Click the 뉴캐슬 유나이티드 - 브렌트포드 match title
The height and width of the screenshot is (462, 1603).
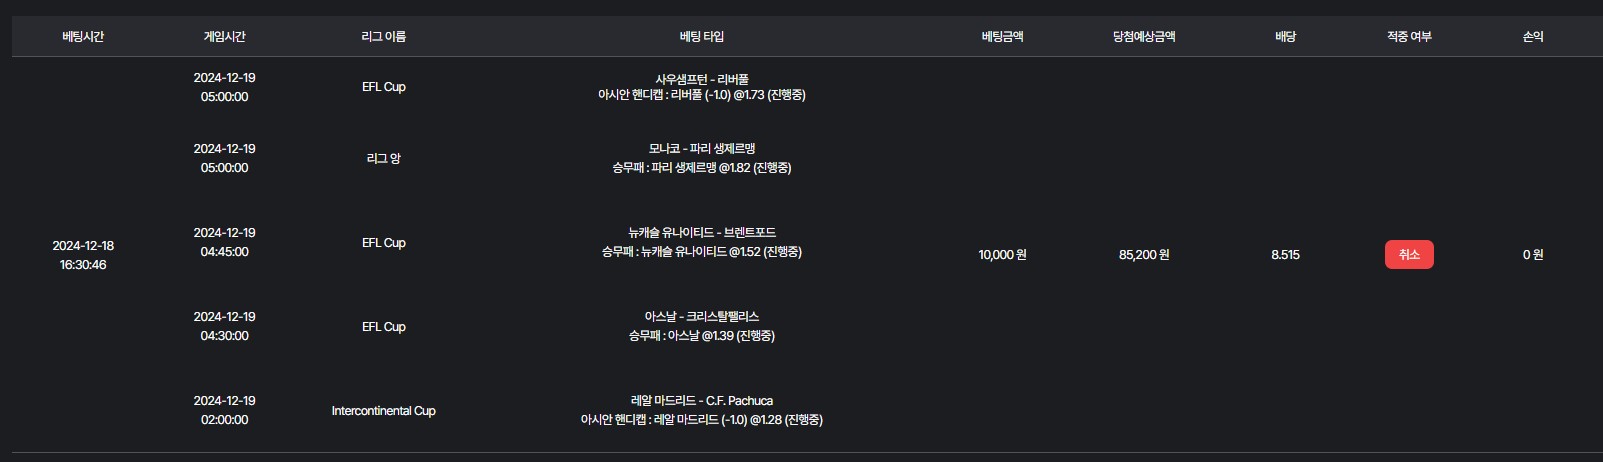(x=701, y=233)
